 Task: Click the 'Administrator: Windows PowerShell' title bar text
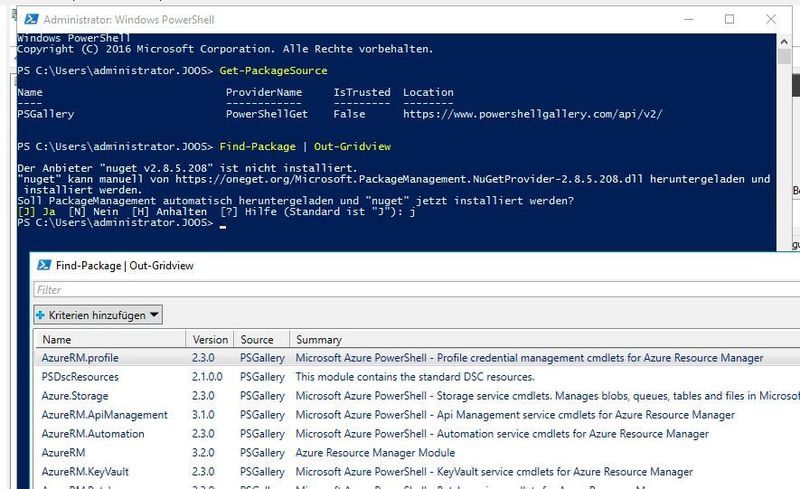coord(129,19)
